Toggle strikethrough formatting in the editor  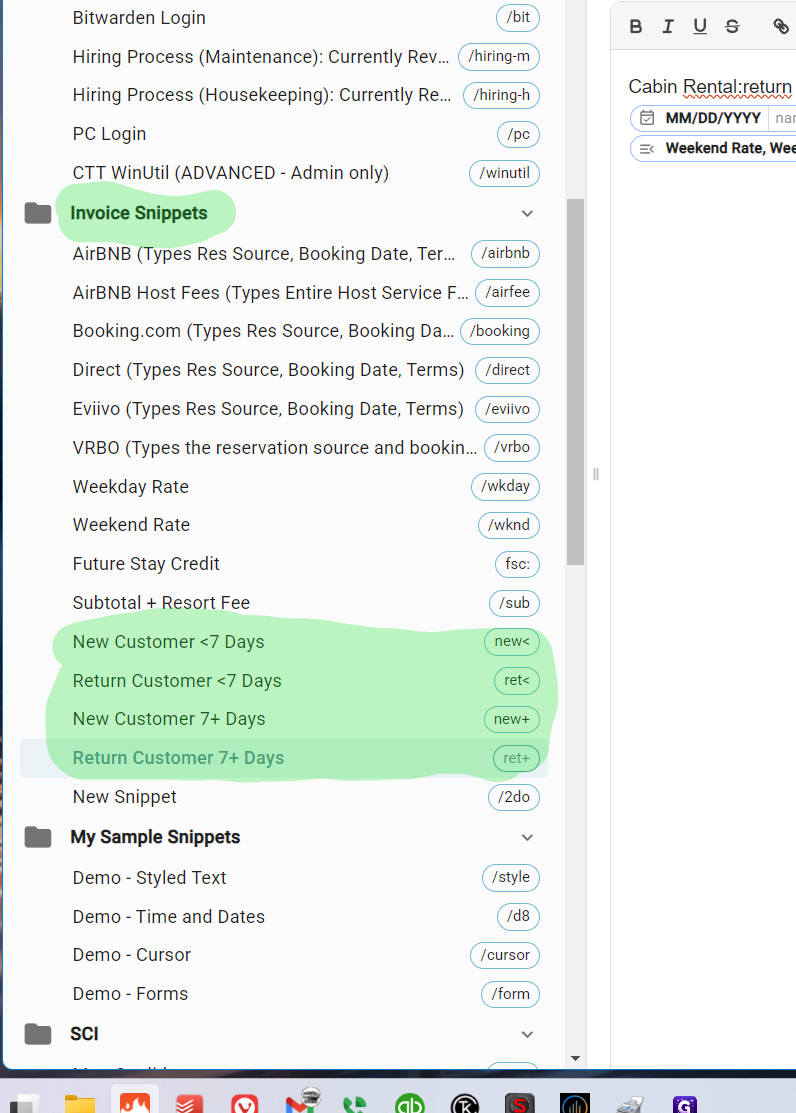click(x=732, y=27)
